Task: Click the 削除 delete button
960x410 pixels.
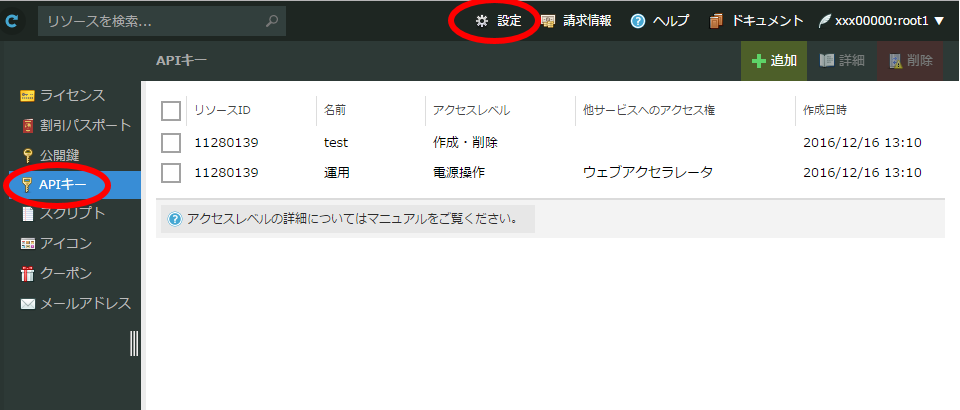Action: click(910, 61)
